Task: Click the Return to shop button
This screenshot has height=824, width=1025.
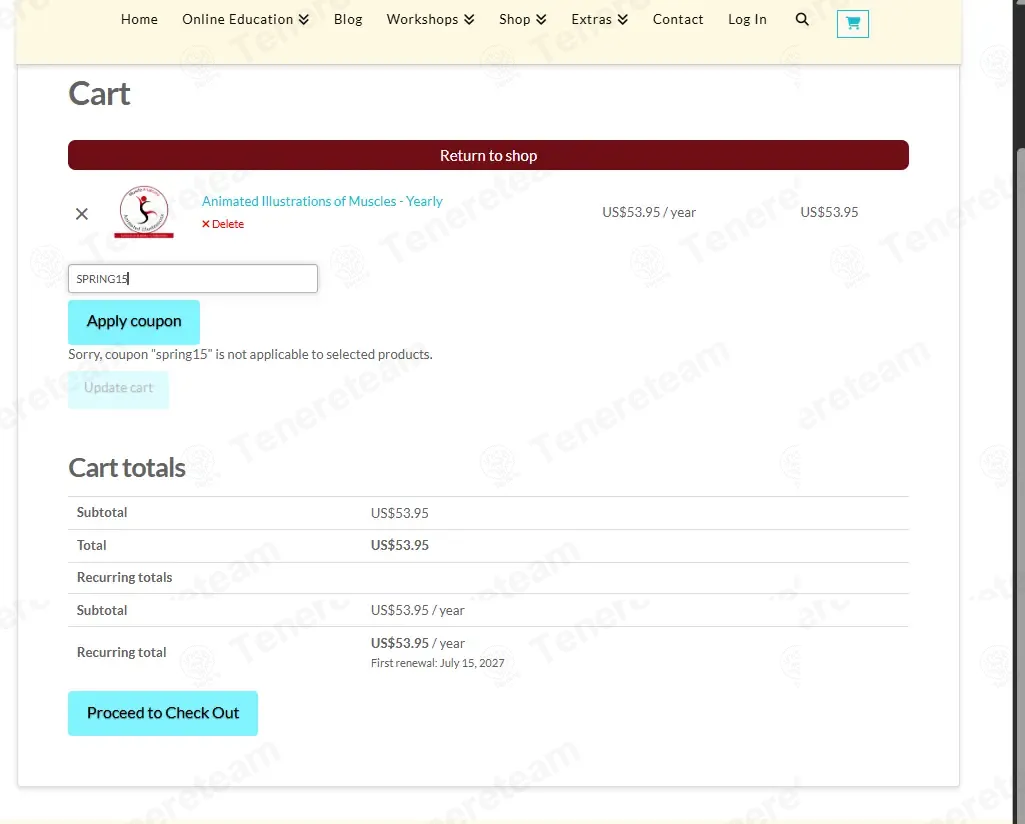Action: click(488, 155)
